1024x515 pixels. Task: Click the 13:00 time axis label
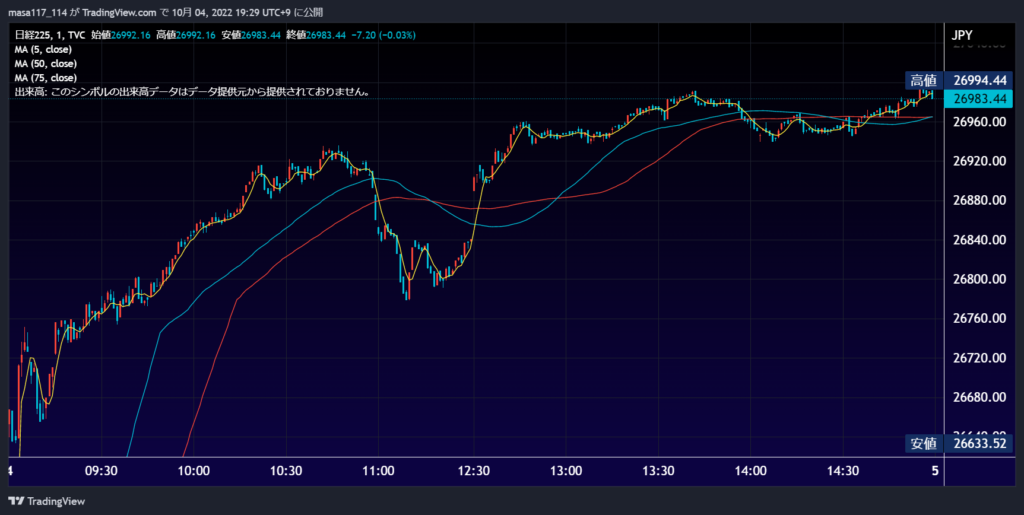[566, 471]
